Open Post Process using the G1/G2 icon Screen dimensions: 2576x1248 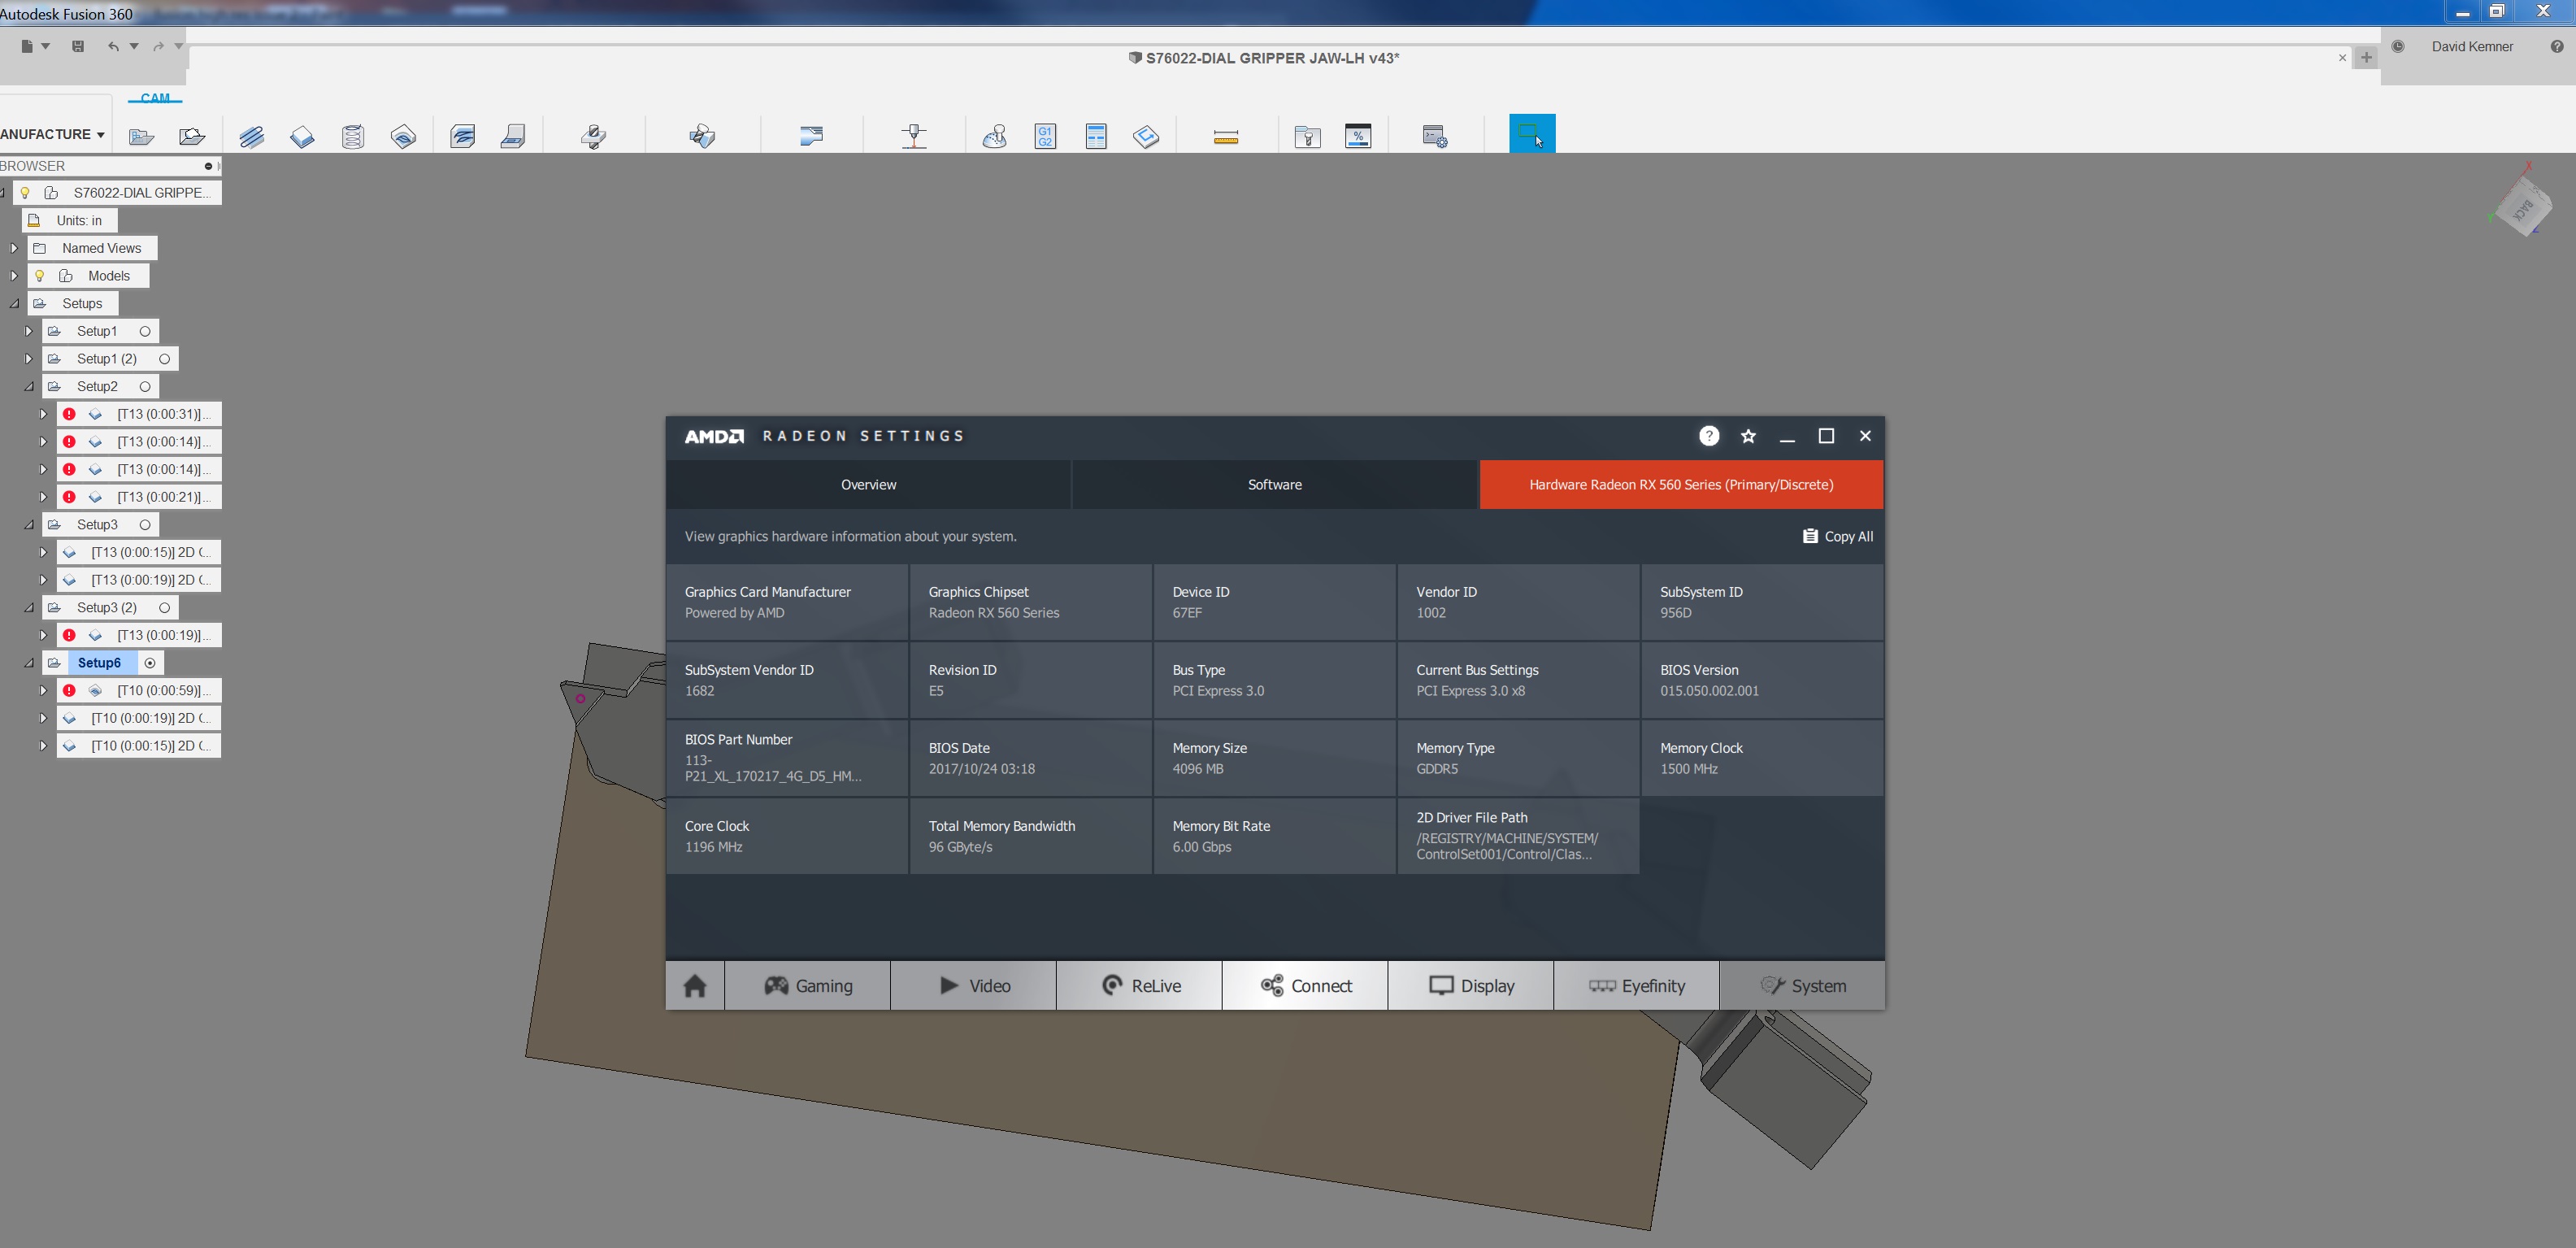[1045, 136]
